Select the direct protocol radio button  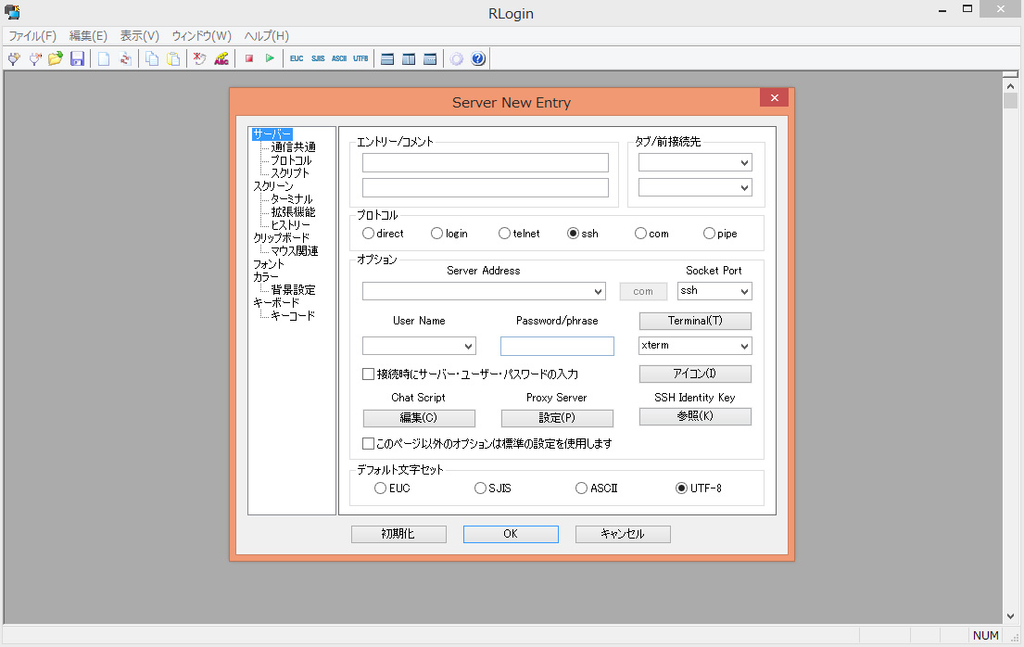[x=368, y=233]
